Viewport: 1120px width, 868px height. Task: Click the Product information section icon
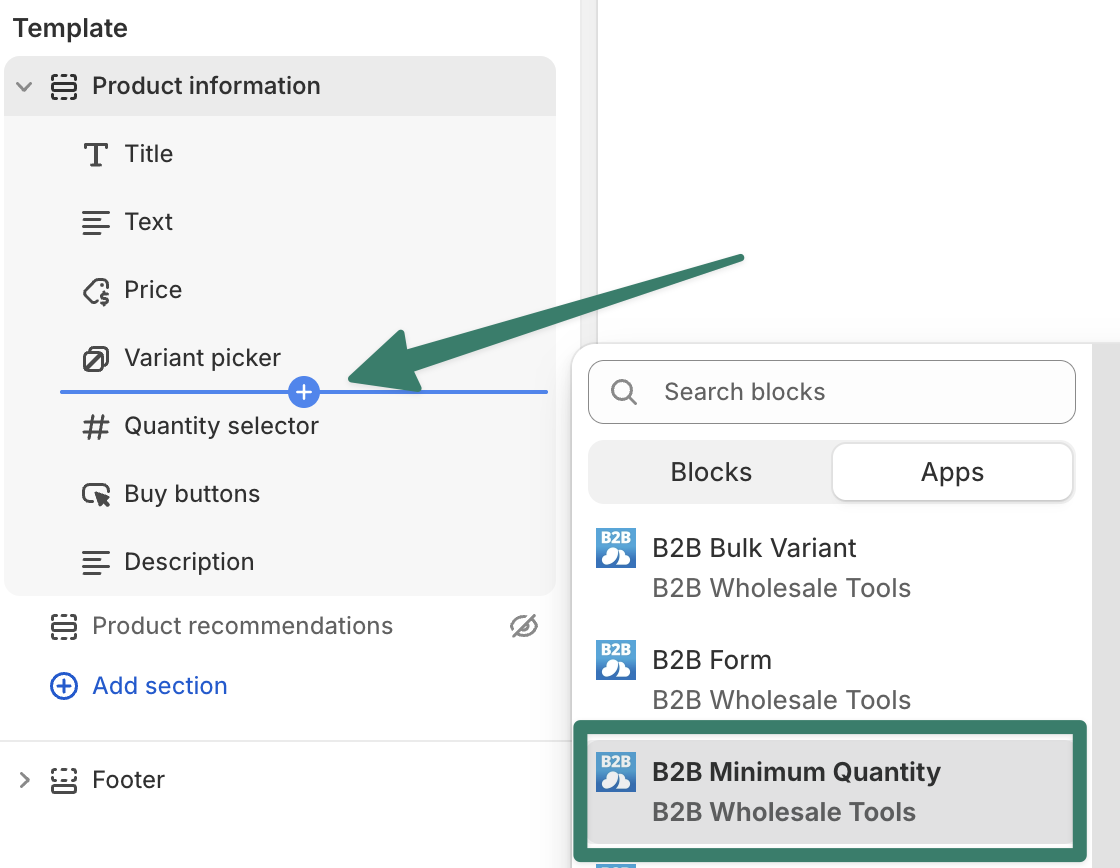pos(64,87)
